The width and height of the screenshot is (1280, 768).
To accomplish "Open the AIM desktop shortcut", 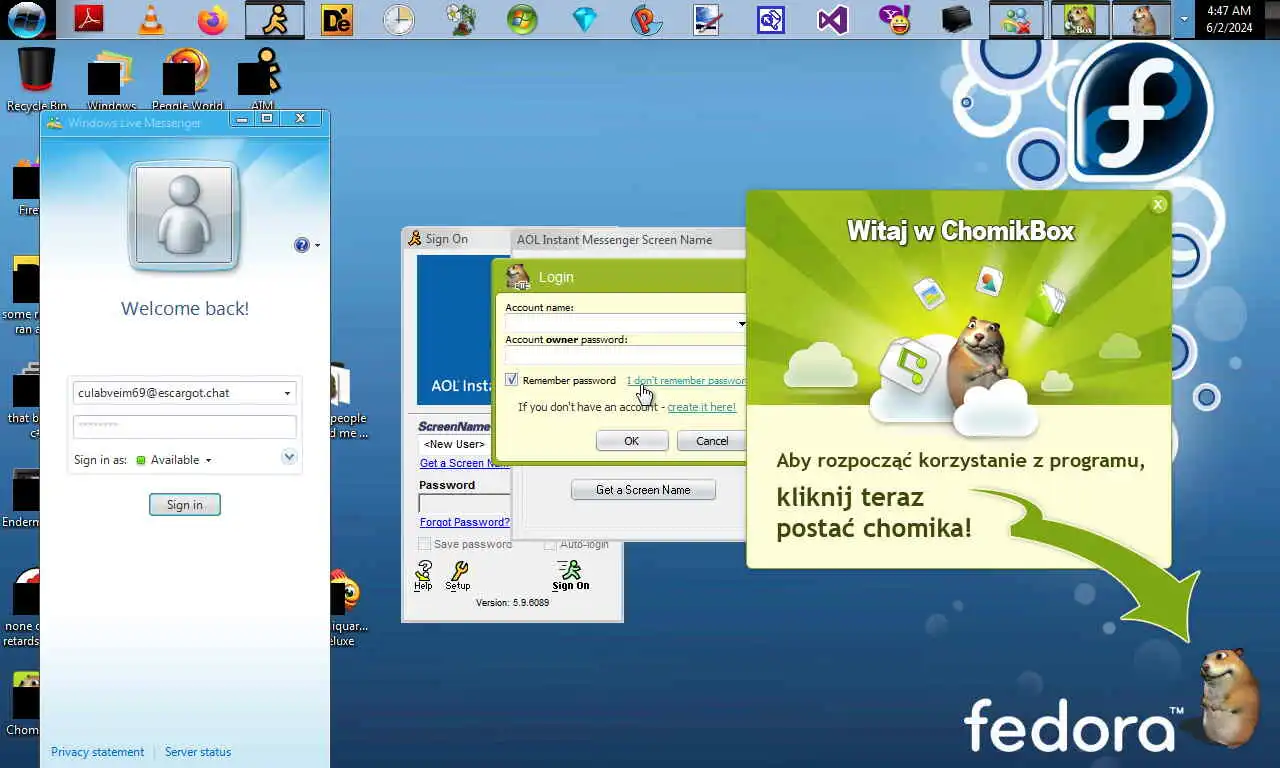I will click(261, 79).
